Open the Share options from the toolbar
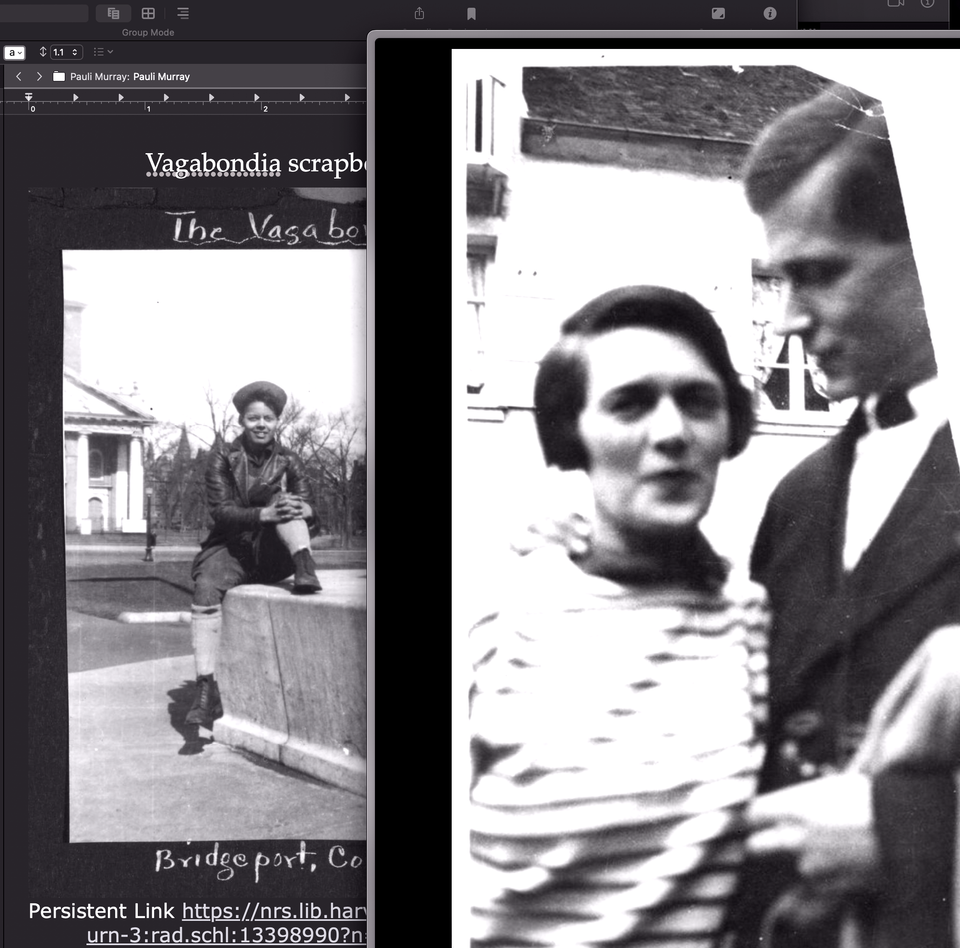Screen dimensions: 960x948 [x=419, y=14]
